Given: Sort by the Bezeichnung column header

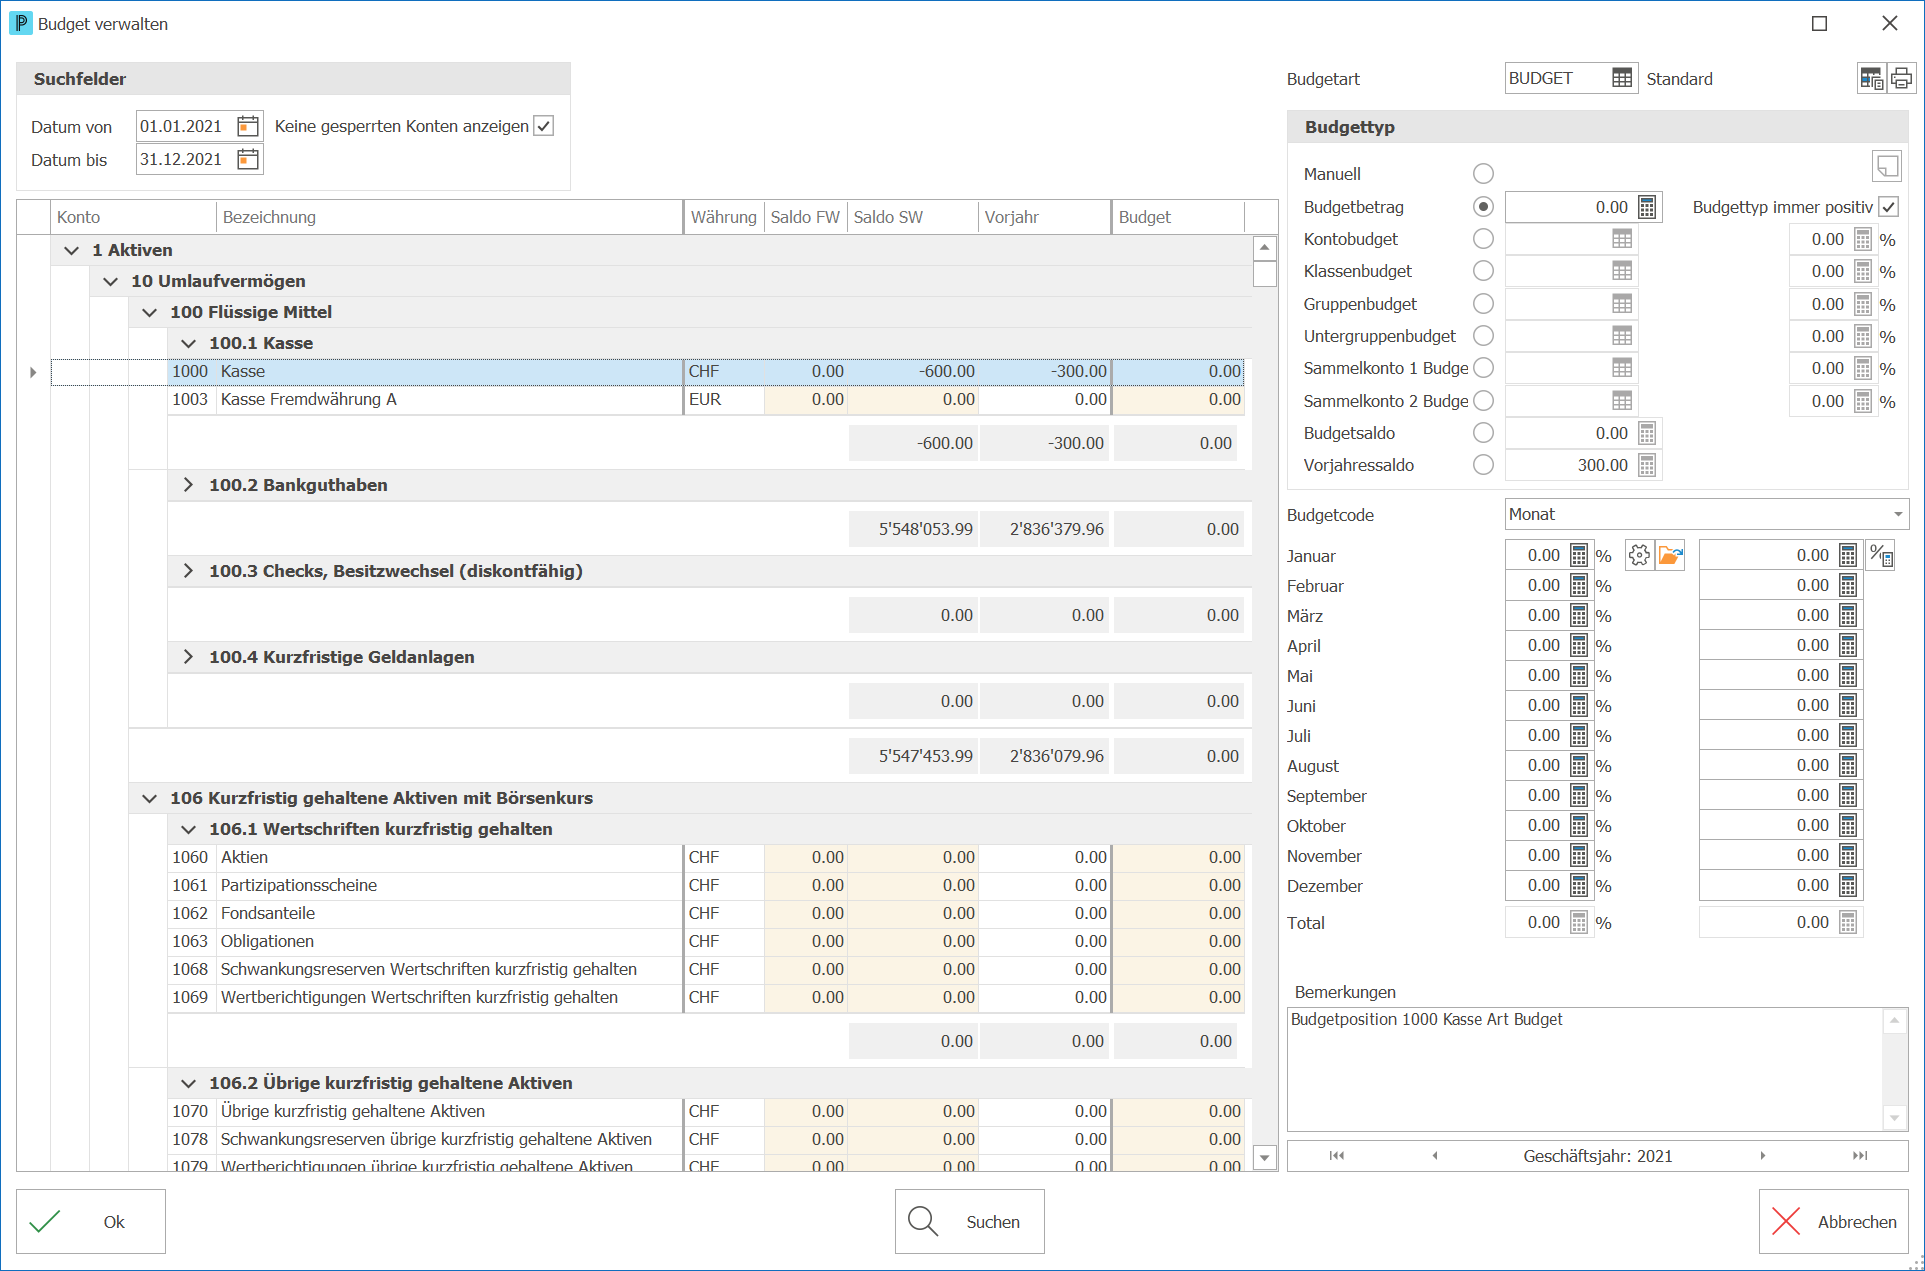Looking at the screenshot, I should (x=449, y=217).
